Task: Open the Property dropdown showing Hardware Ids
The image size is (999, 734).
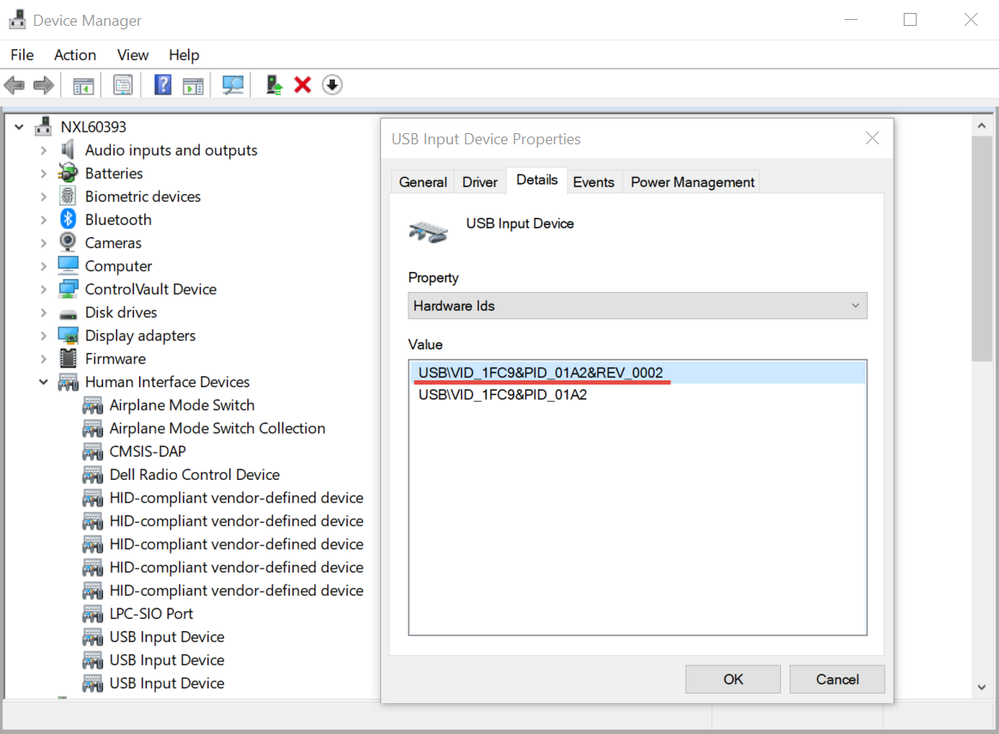Action: [637, 306]
